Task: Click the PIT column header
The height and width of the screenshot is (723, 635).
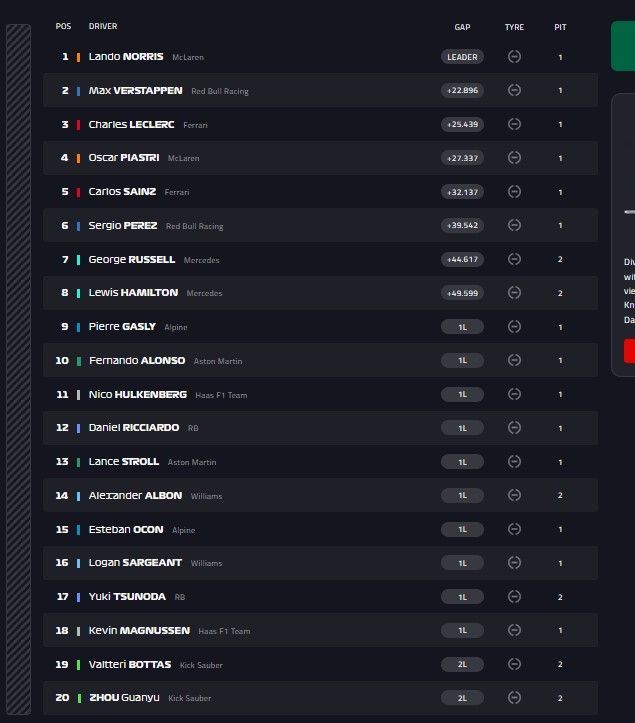Action: (x=560, y=27)
